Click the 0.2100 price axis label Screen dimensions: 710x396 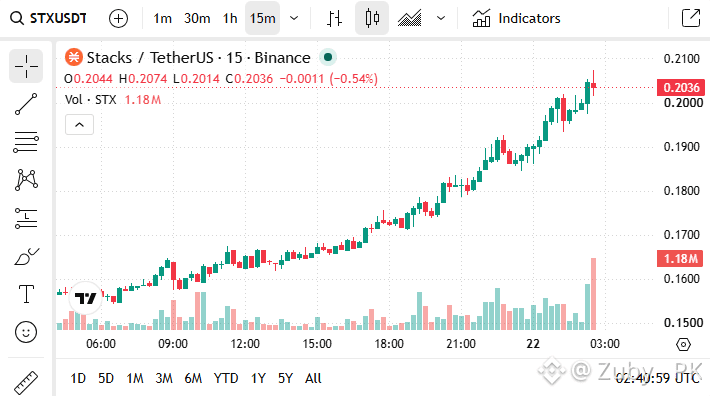(681, 59)
